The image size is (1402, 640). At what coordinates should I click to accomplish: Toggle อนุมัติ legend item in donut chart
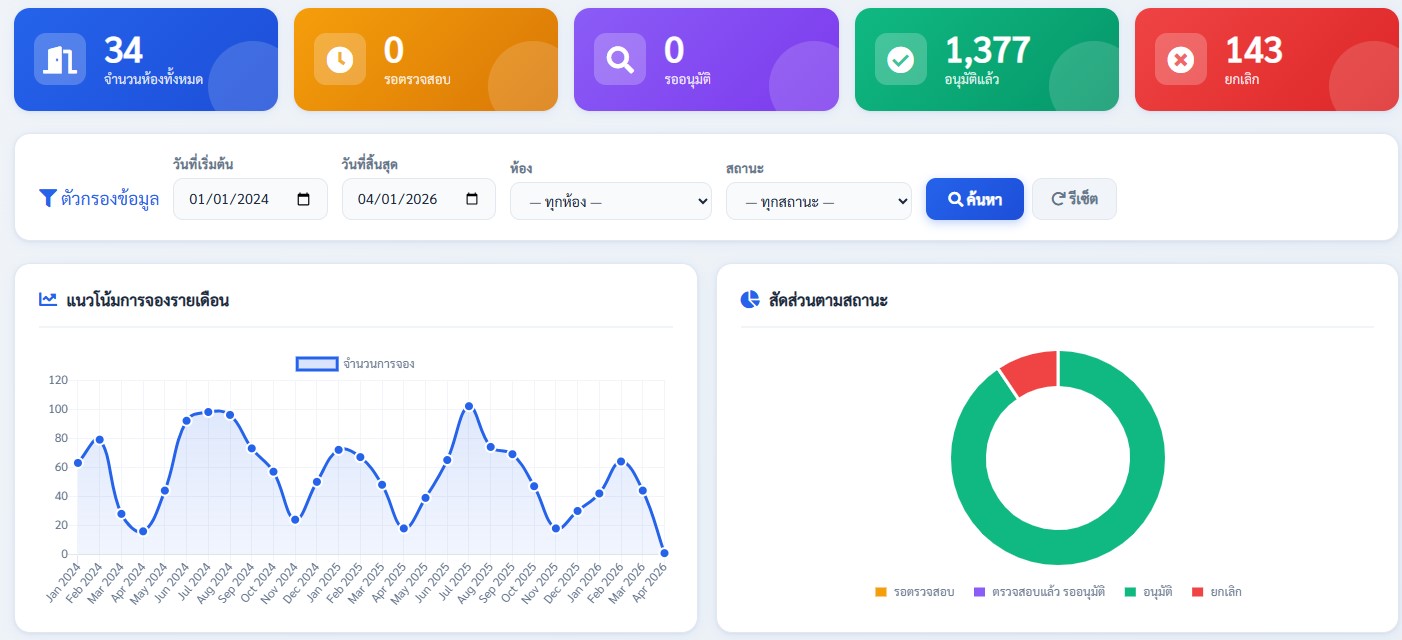[1149, 592]
